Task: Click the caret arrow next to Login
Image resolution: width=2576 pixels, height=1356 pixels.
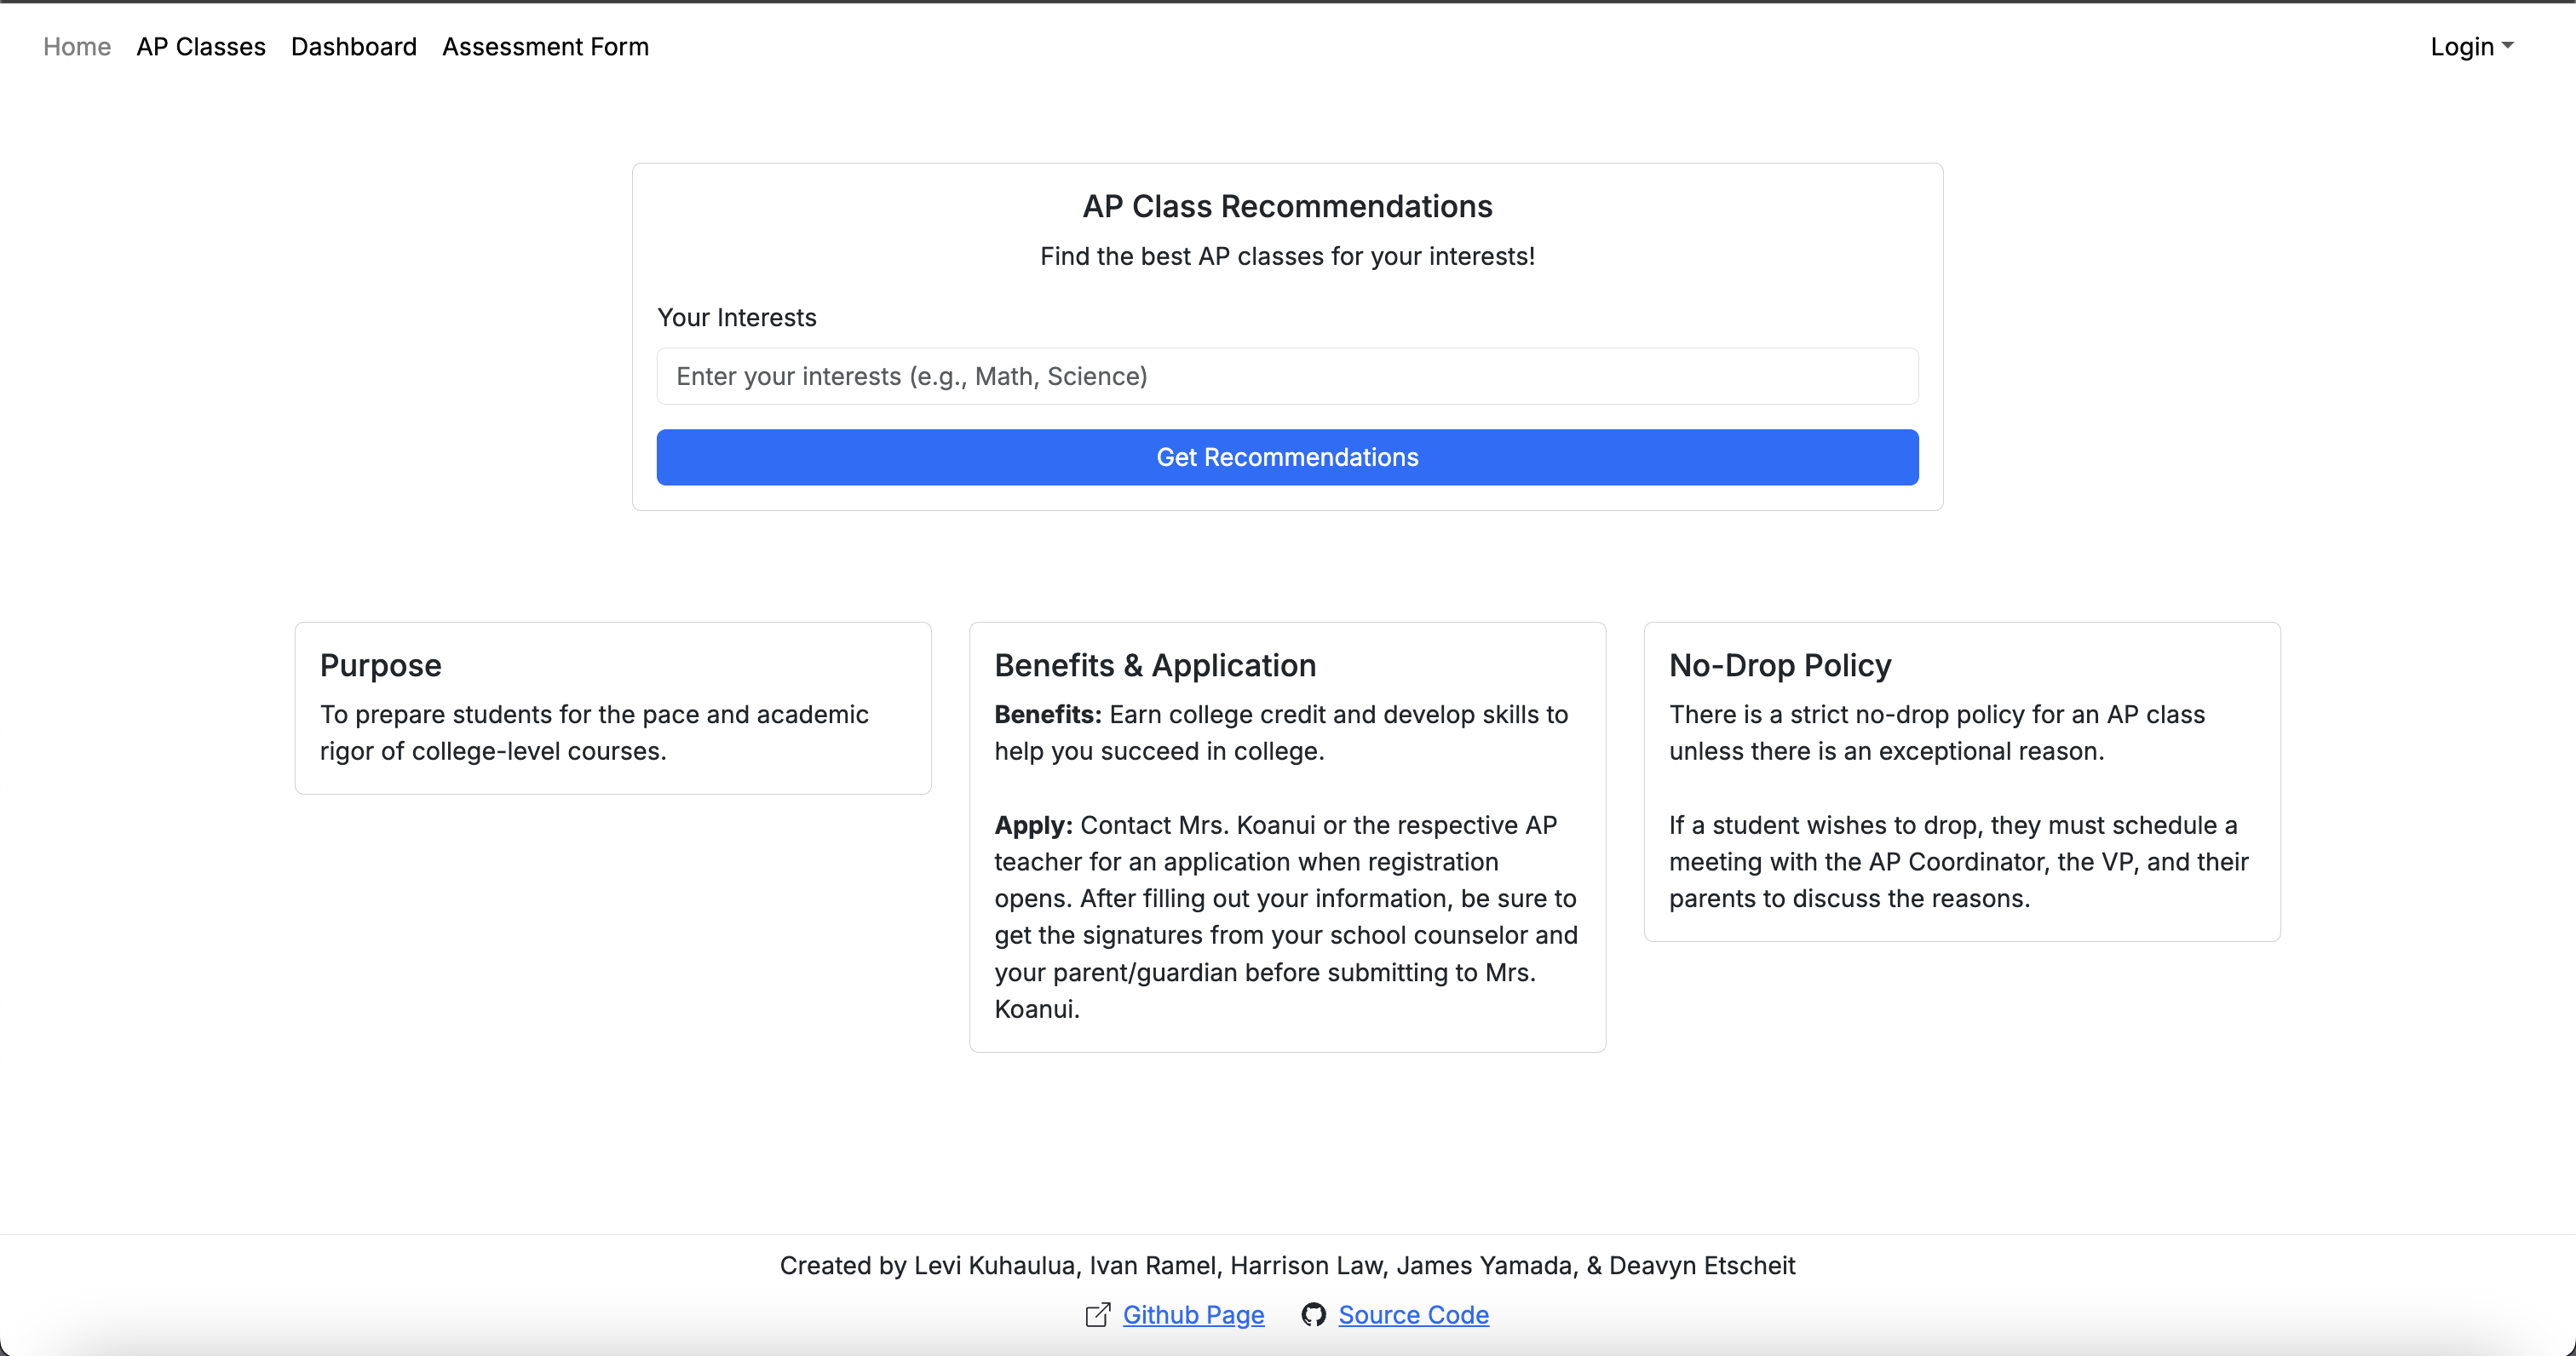Action: click(x=2508, y=46)
